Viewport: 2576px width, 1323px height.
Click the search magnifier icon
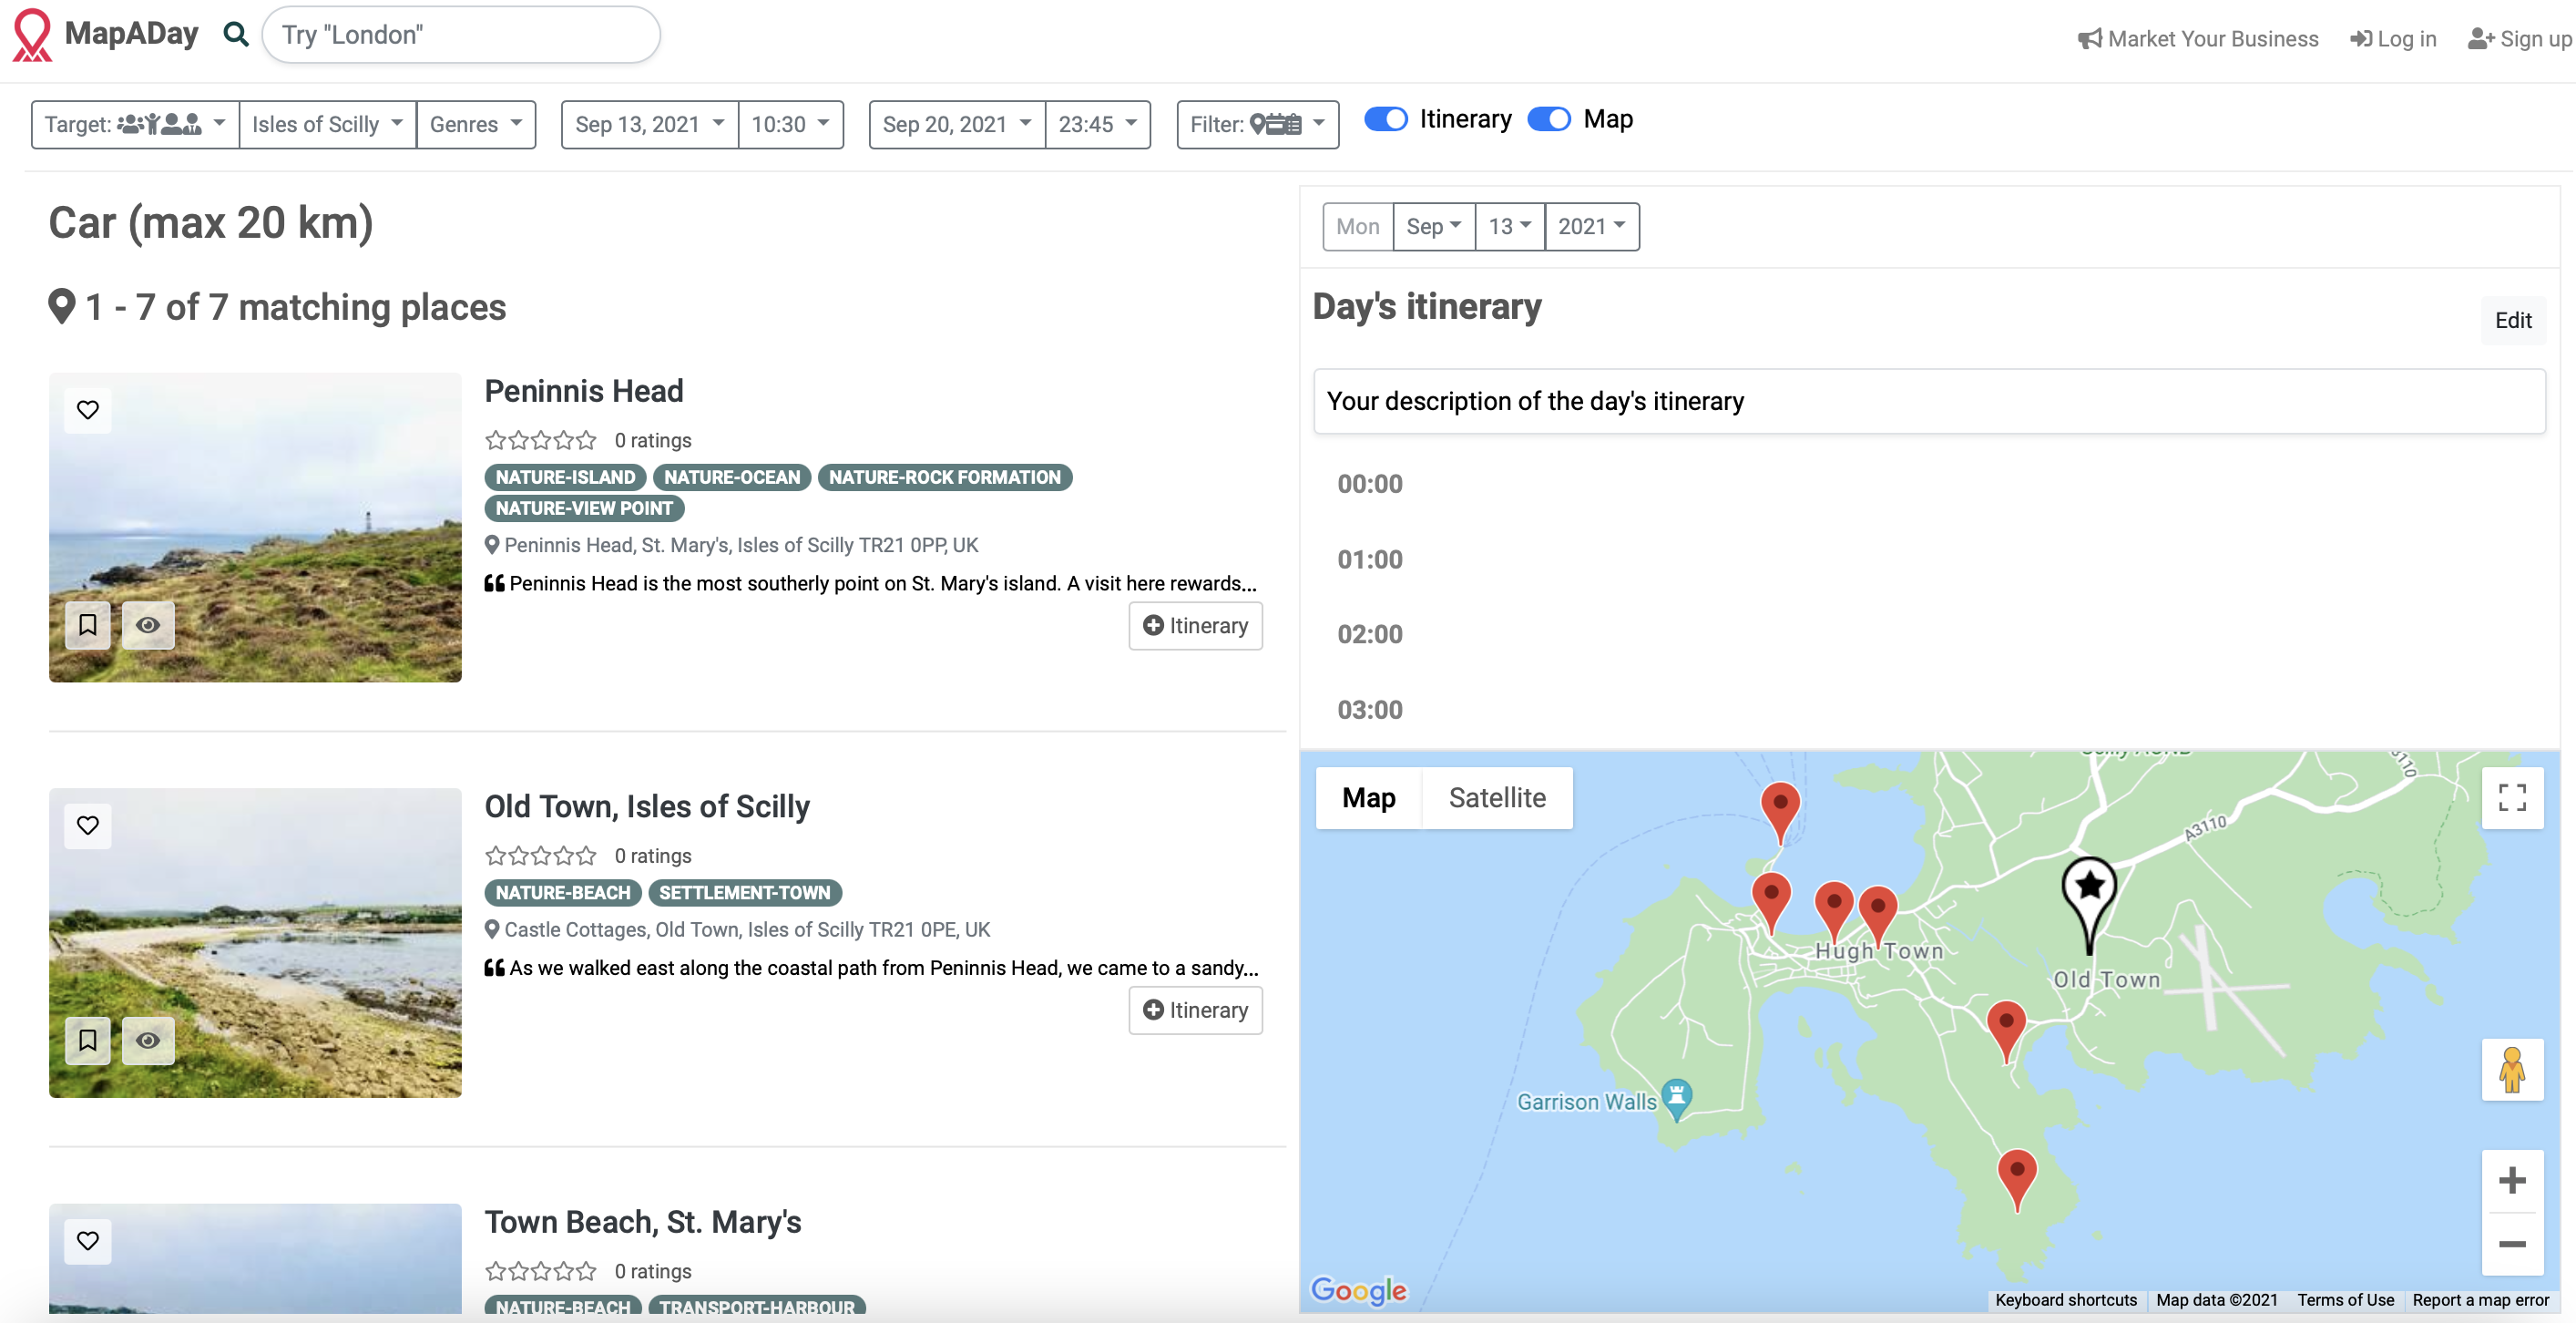click(x=236, y=35)
